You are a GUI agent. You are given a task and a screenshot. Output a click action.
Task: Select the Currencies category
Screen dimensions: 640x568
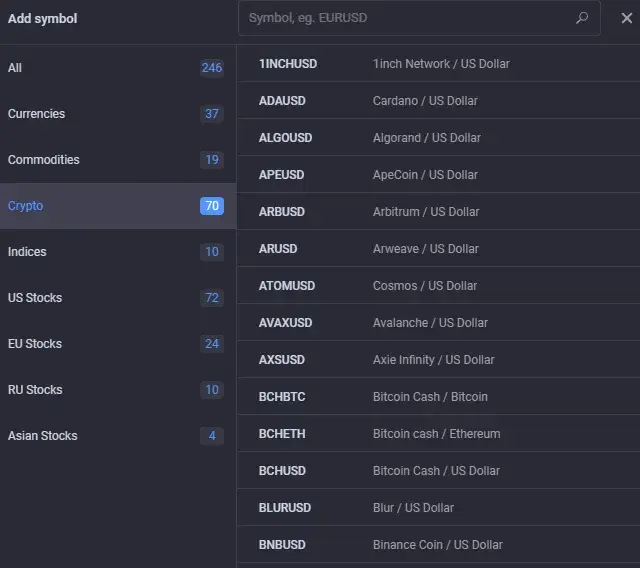(118, 114)
